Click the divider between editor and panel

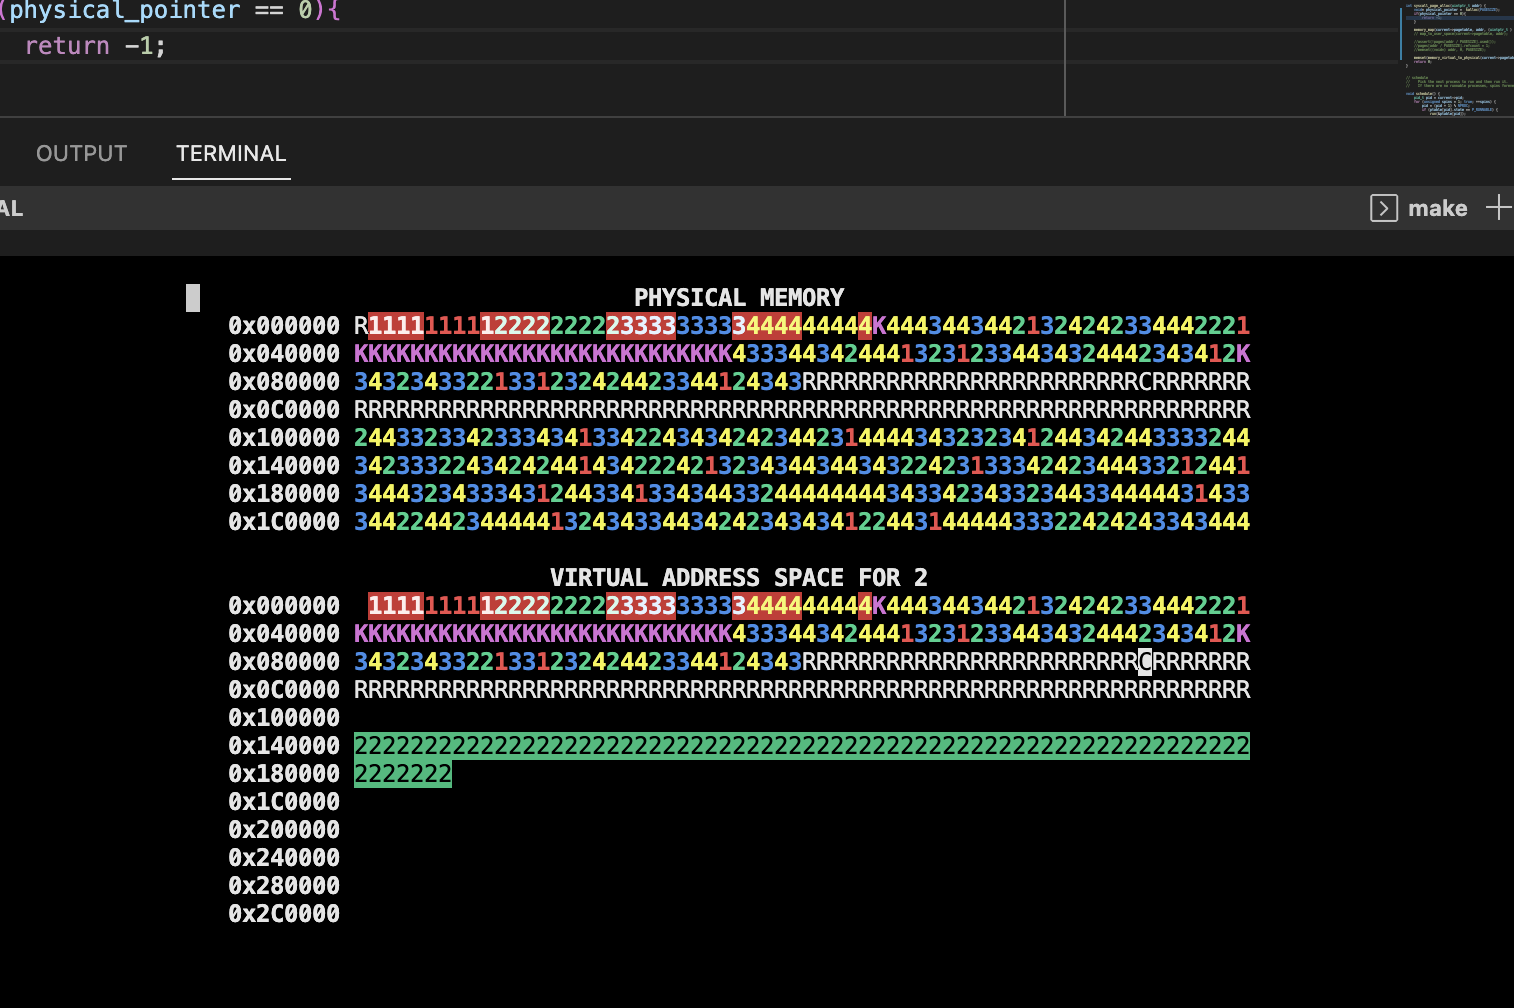pyautogui.click(x=700, y=117)
